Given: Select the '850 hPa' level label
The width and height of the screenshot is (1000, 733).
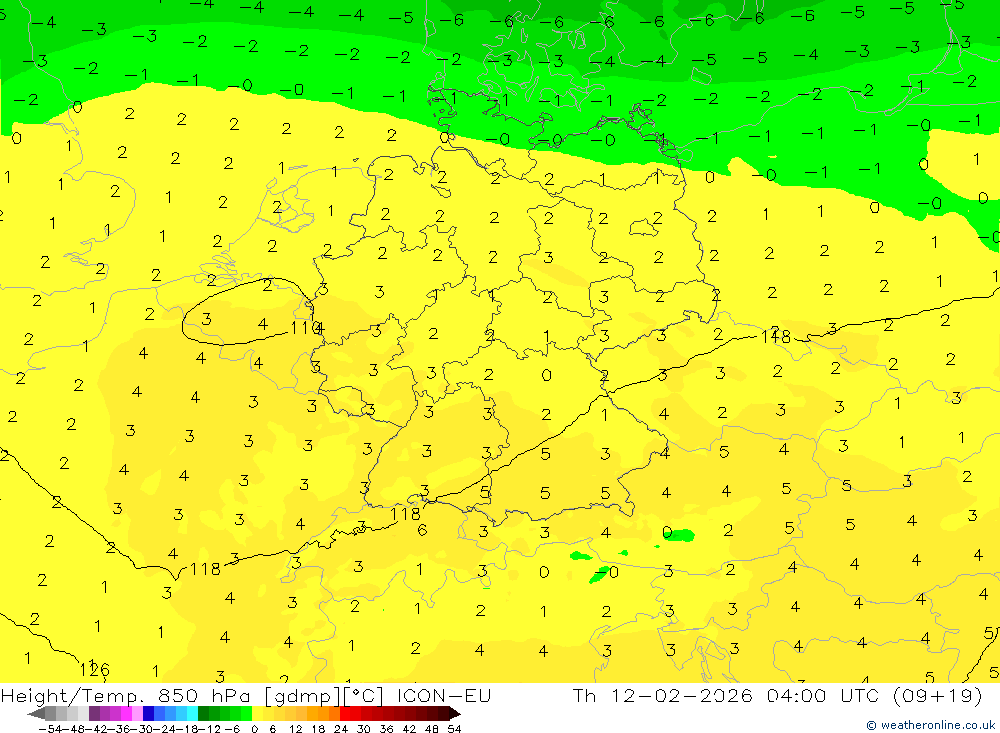Looking at the screenshot, I should coord(203,695).
